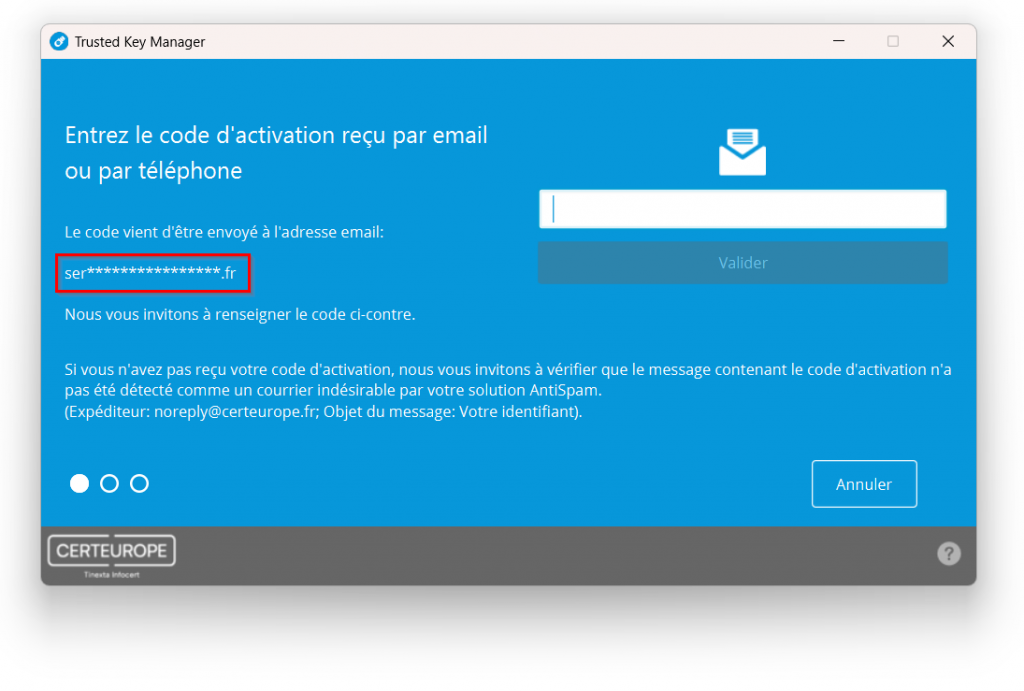The height and width of the screenshot is (691, 1024).
Task: Click the "Tinexta Infocert" text under logo
Action: [x=112, y=575]
